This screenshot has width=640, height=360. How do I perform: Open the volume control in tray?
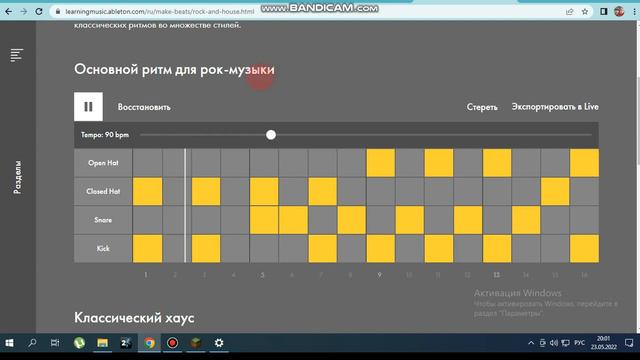click(x=554, y=343)
